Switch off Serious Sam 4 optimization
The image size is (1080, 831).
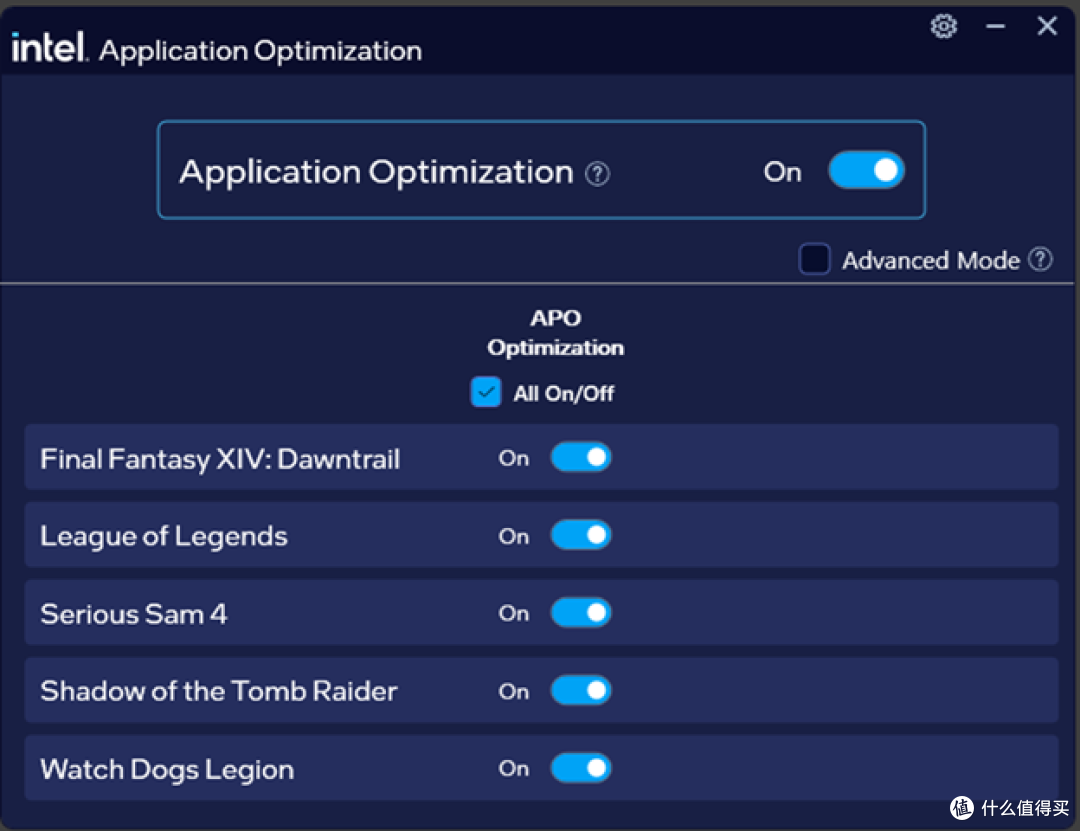[x=581, y=613]
